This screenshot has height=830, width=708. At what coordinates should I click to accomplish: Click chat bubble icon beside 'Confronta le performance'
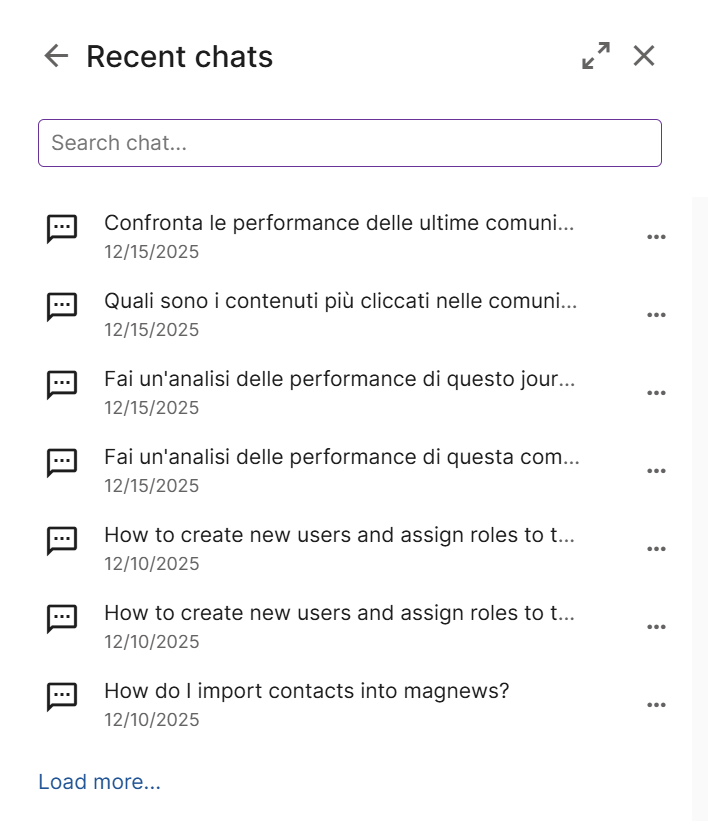[x=62, y=228]
